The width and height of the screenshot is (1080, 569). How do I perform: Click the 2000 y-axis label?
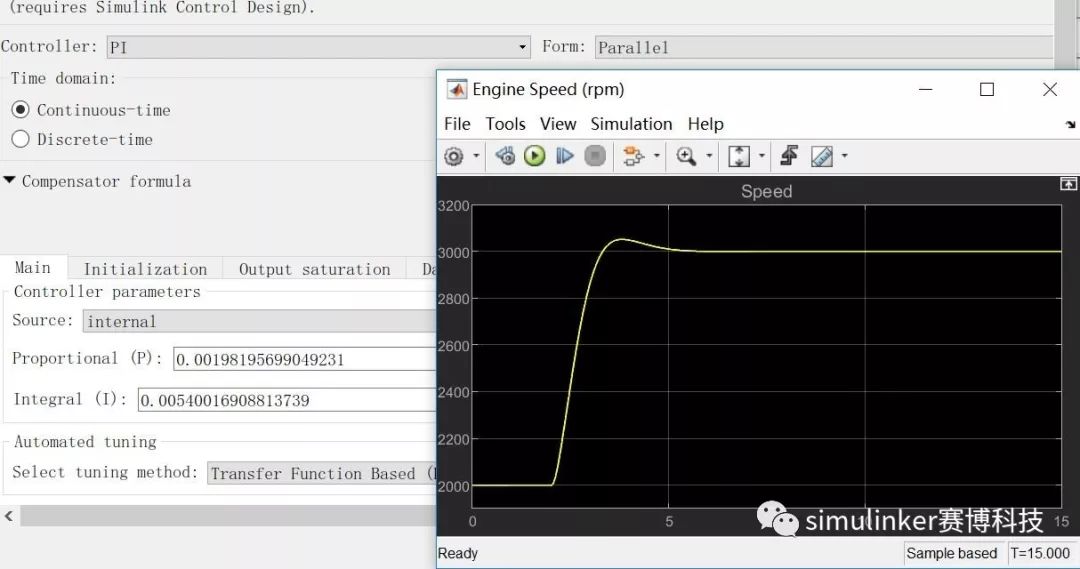click(x=454, y=486)
